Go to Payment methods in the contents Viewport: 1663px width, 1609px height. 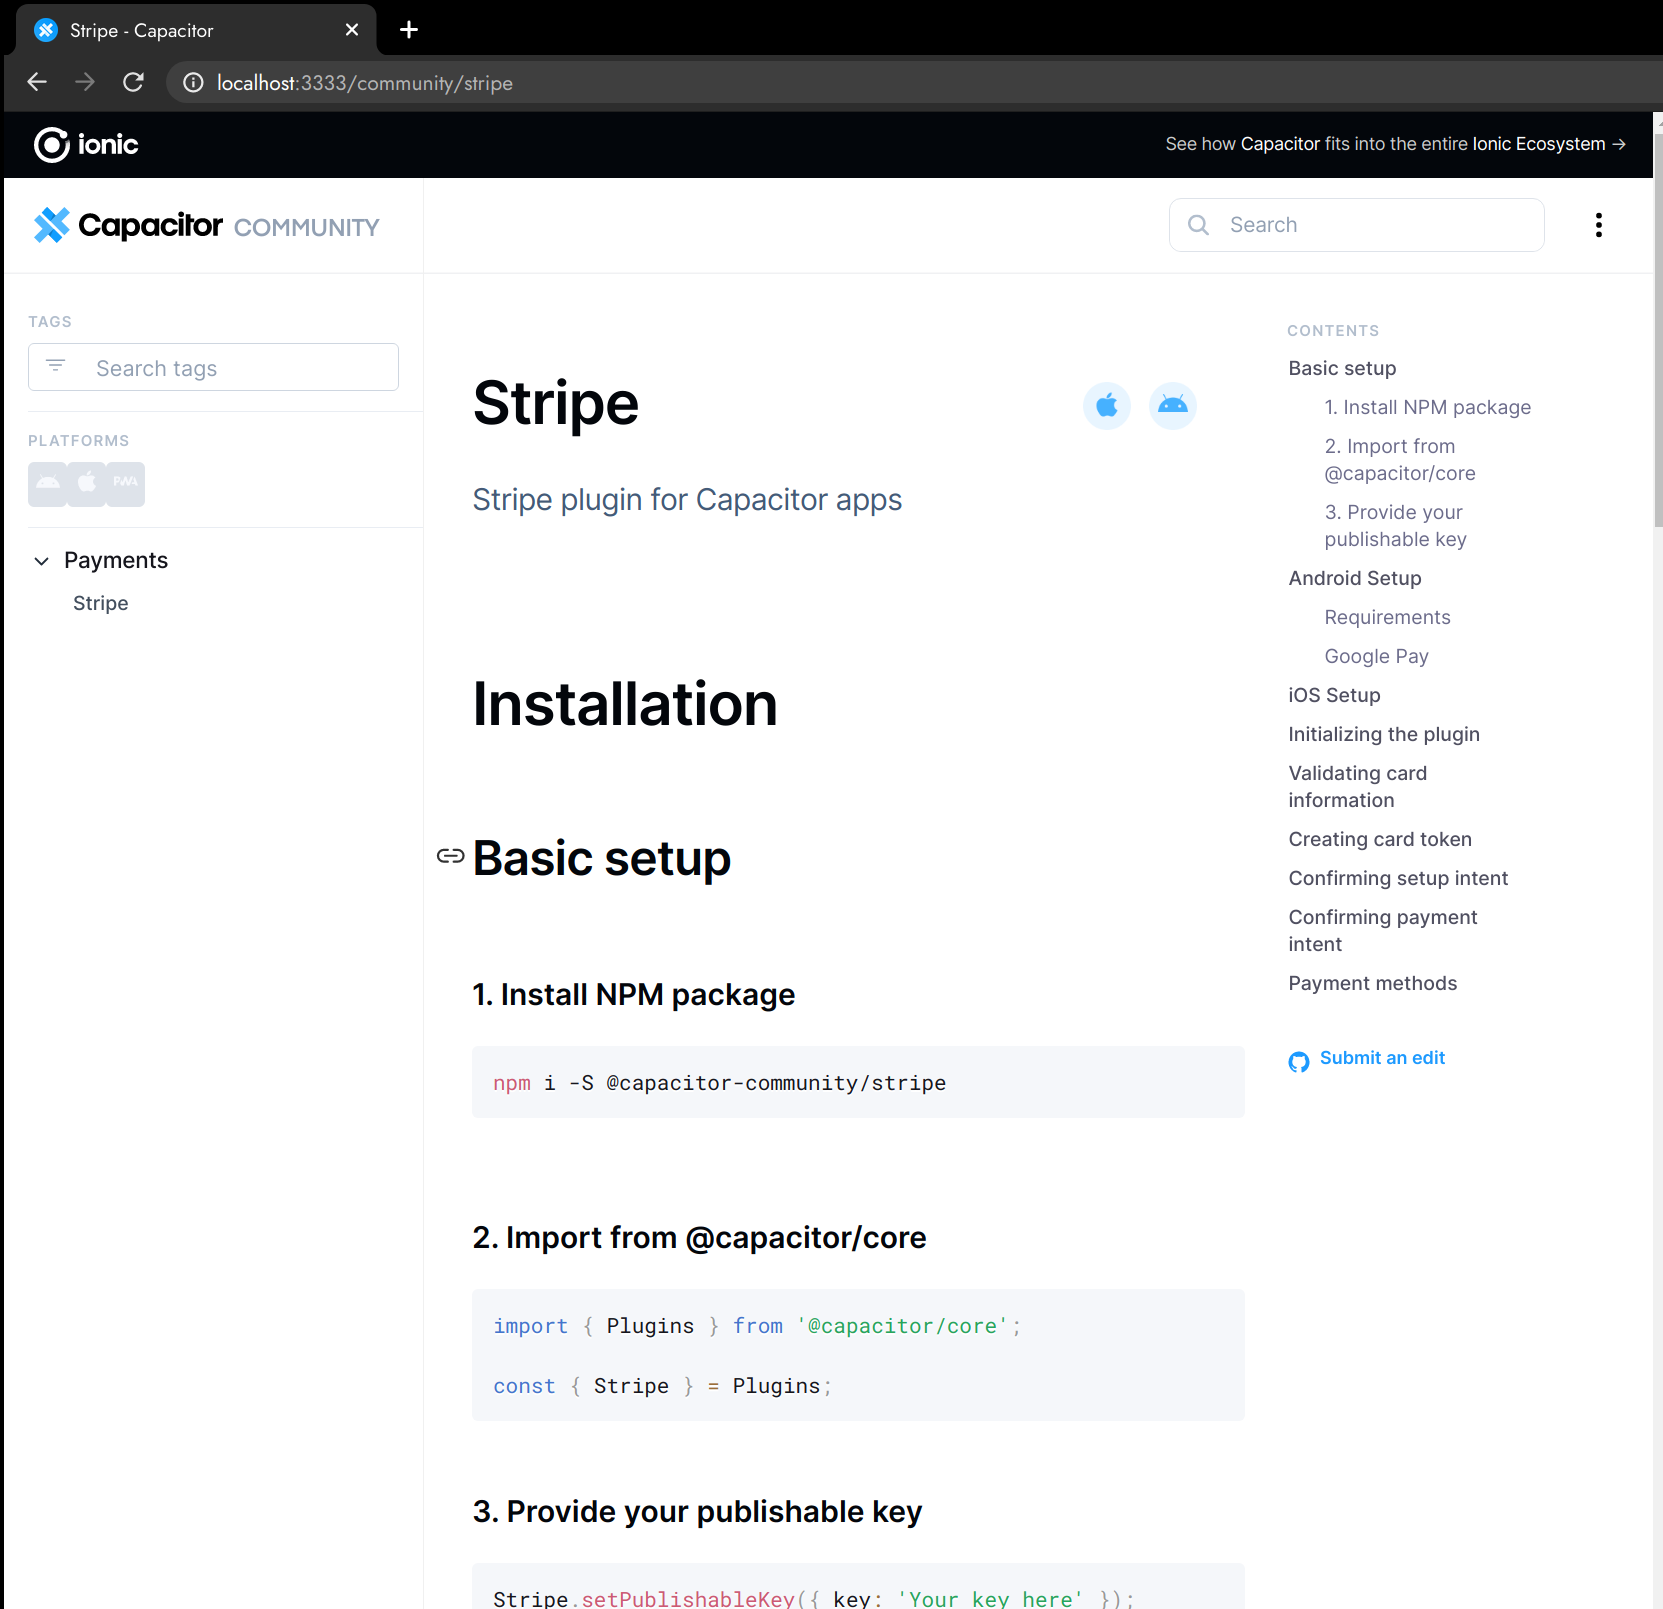point(1372,983)
